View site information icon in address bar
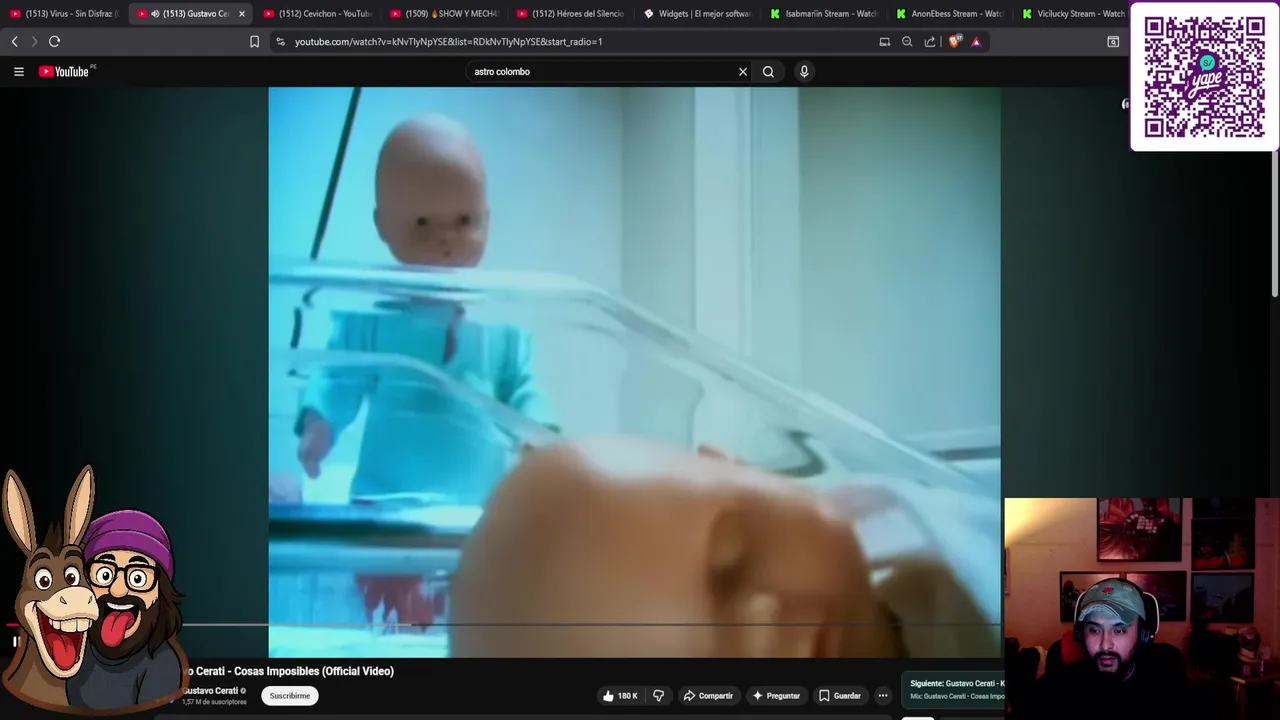1280x720 pixels. (x=280, y=41)
